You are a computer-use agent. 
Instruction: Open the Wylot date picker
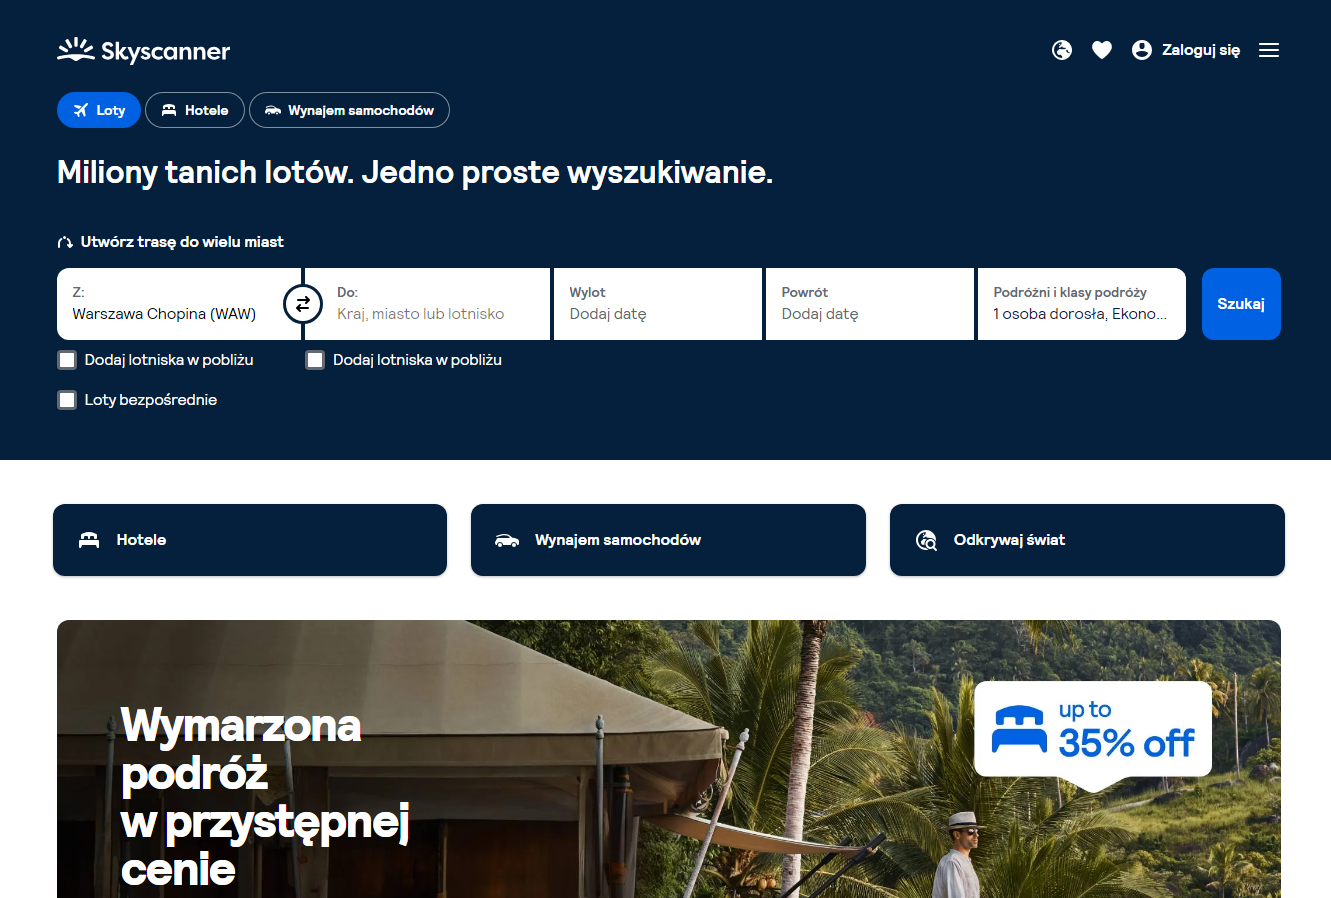[x=658, y=304]
